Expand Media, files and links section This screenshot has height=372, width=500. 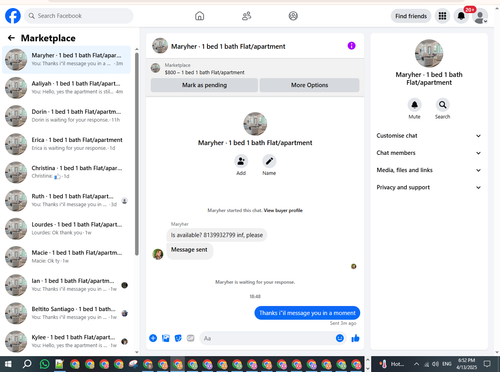429,170
